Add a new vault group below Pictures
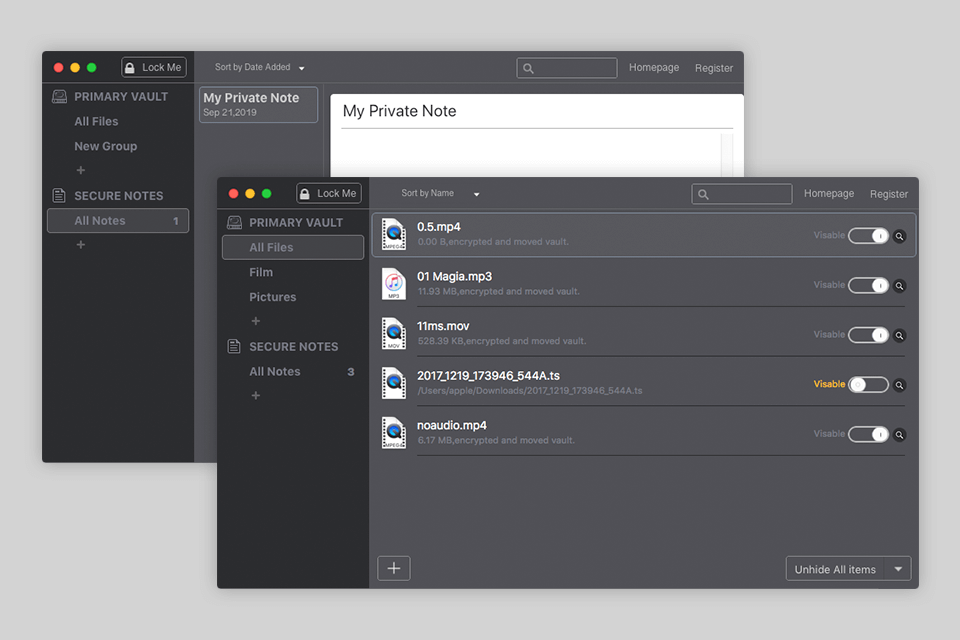The image size is (960, 640). click(x=256, y=321)
